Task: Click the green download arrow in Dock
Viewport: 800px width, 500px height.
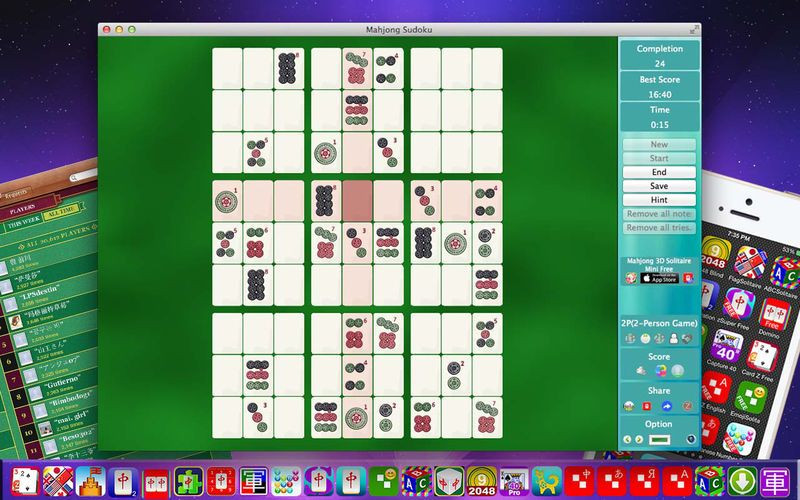Action: pos(742,481)
